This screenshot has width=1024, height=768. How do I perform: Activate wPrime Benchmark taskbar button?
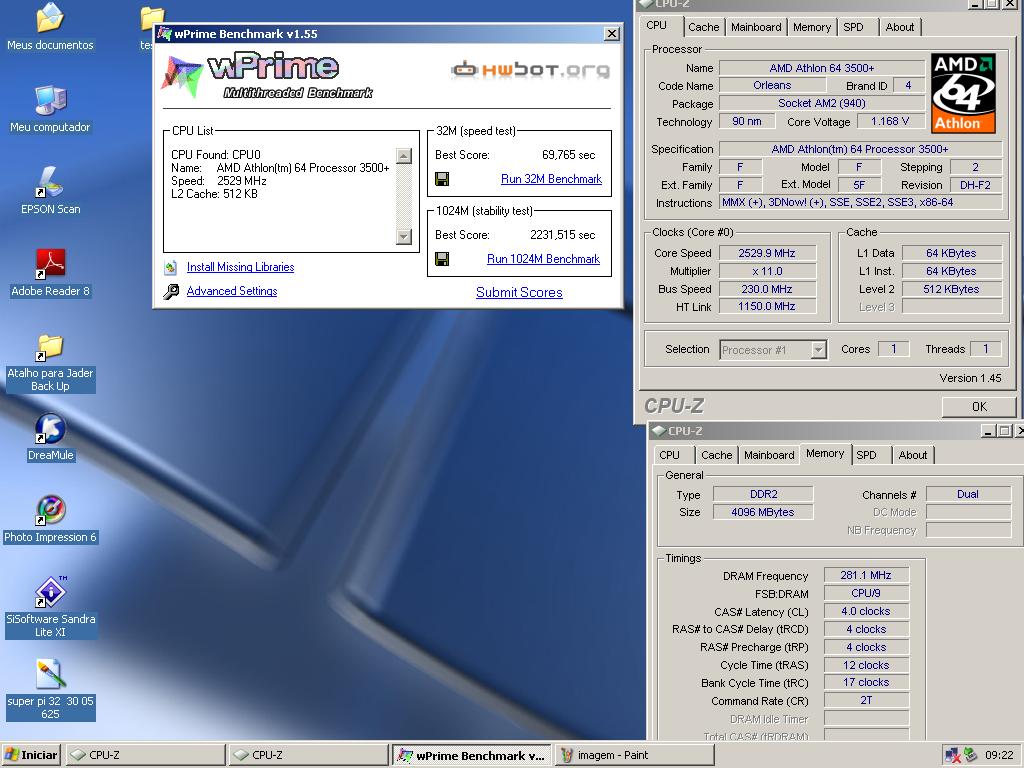tap(472, 755)
